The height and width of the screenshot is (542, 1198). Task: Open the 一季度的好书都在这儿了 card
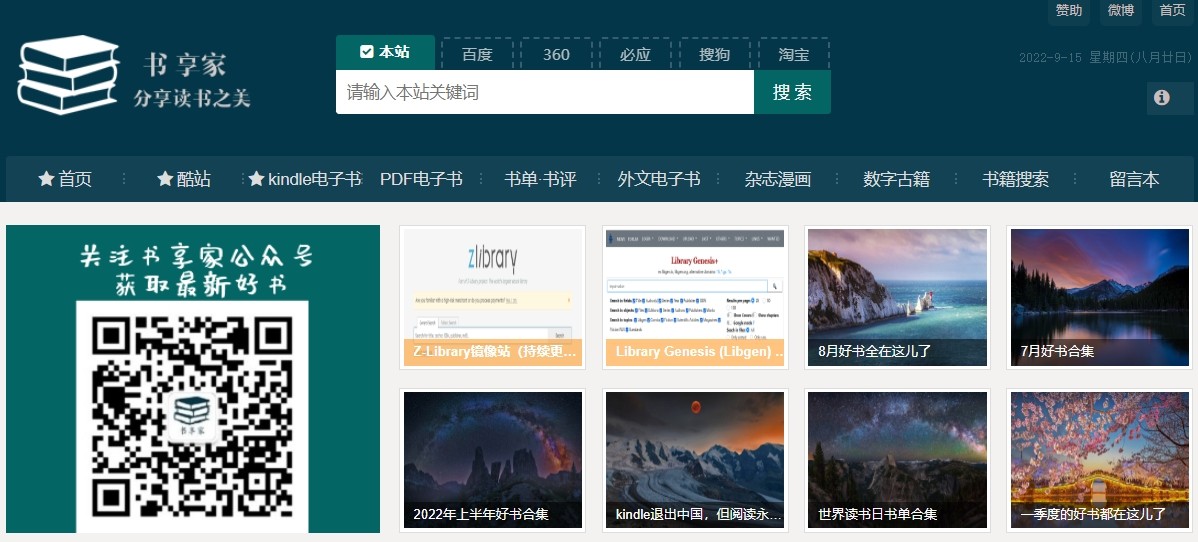[x=1100, y=460]
